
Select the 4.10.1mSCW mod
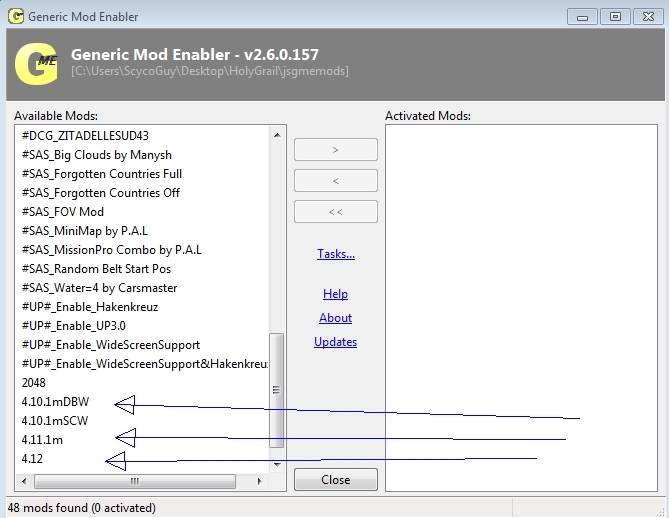(x=55, y=421)
